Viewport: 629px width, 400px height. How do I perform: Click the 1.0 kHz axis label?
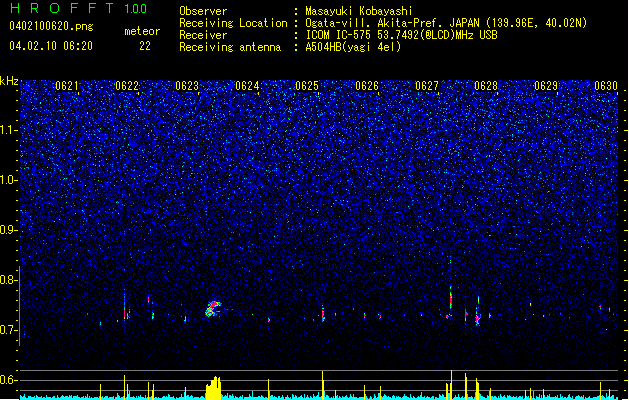point(8,180)
